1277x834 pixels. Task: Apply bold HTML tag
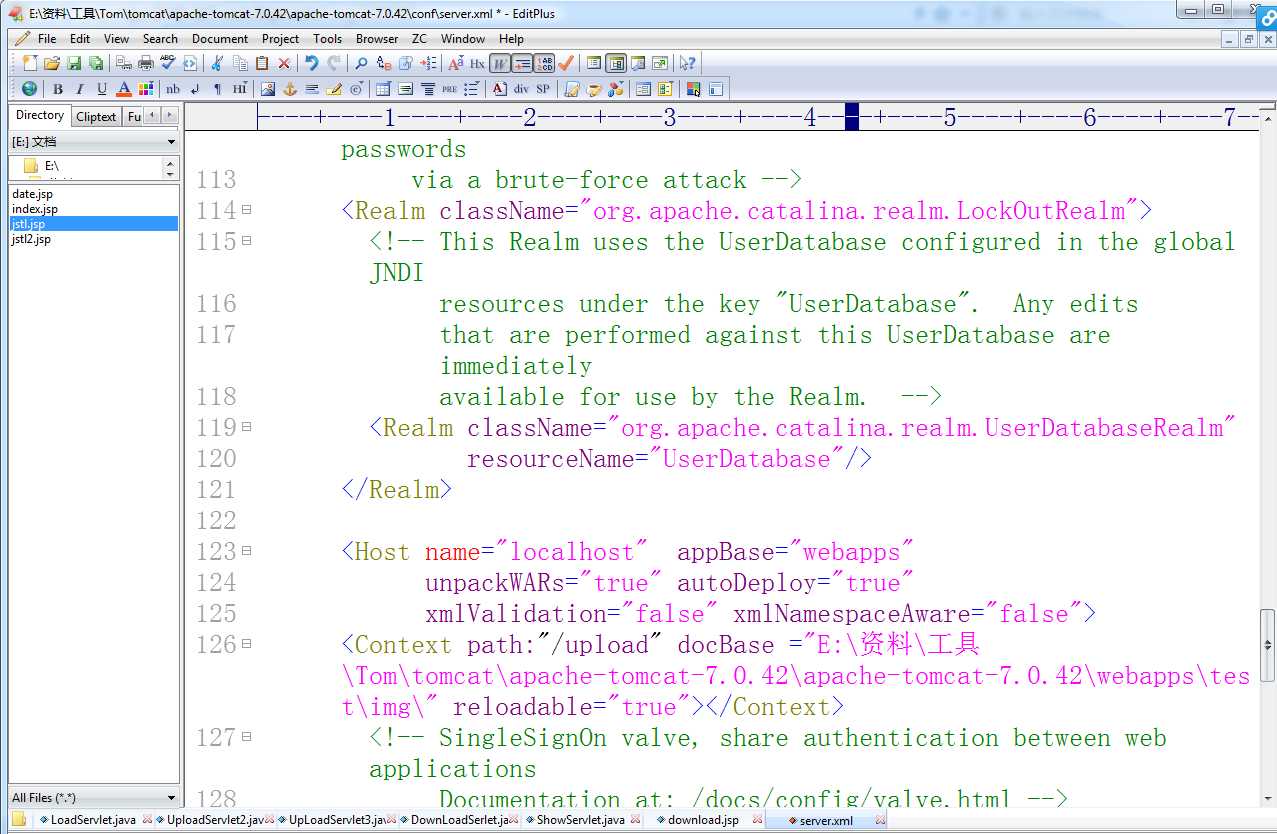58,89
